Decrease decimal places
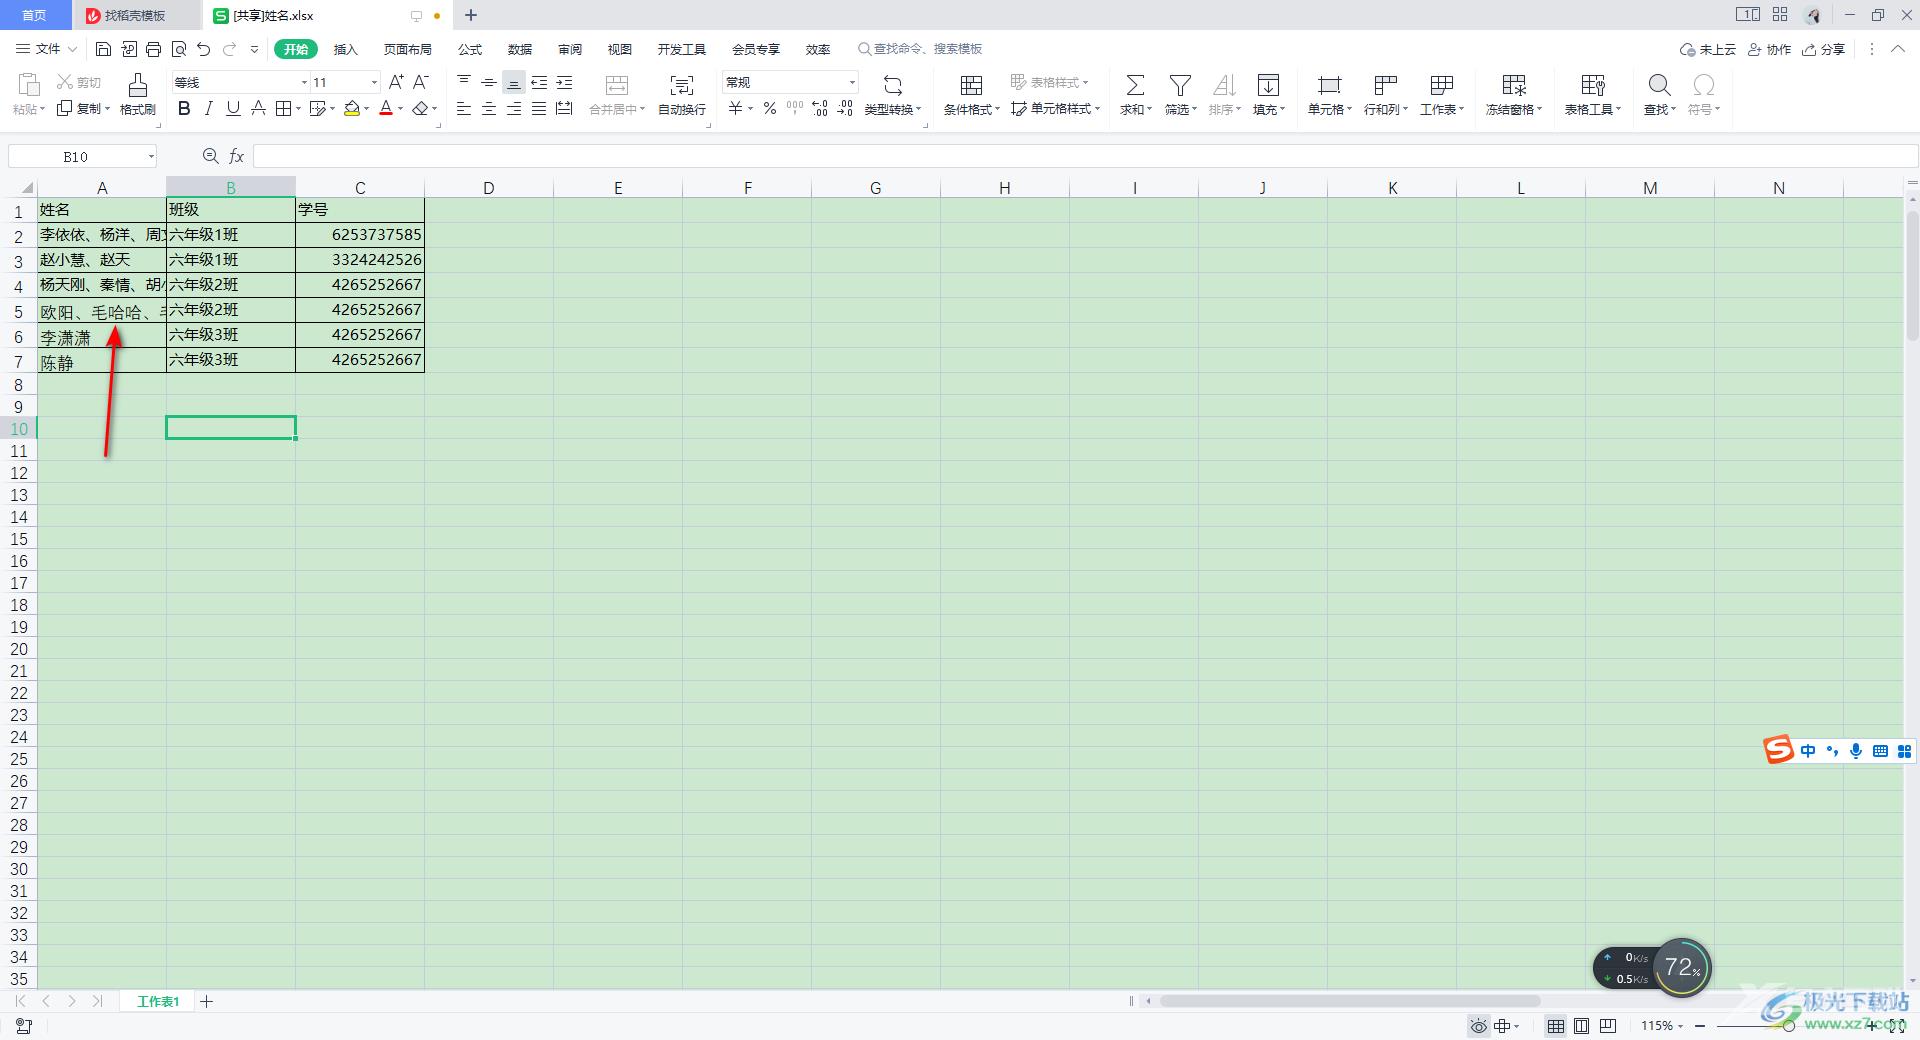The width and height of the screenshot is (1920, 1040). (x=845, y=109)
